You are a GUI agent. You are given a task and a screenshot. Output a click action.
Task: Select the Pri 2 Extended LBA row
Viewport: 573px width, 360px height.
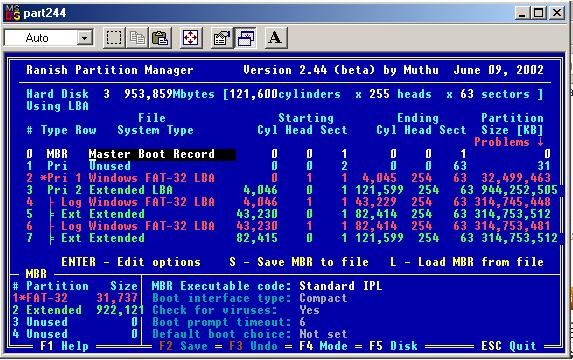coord(292,190)
